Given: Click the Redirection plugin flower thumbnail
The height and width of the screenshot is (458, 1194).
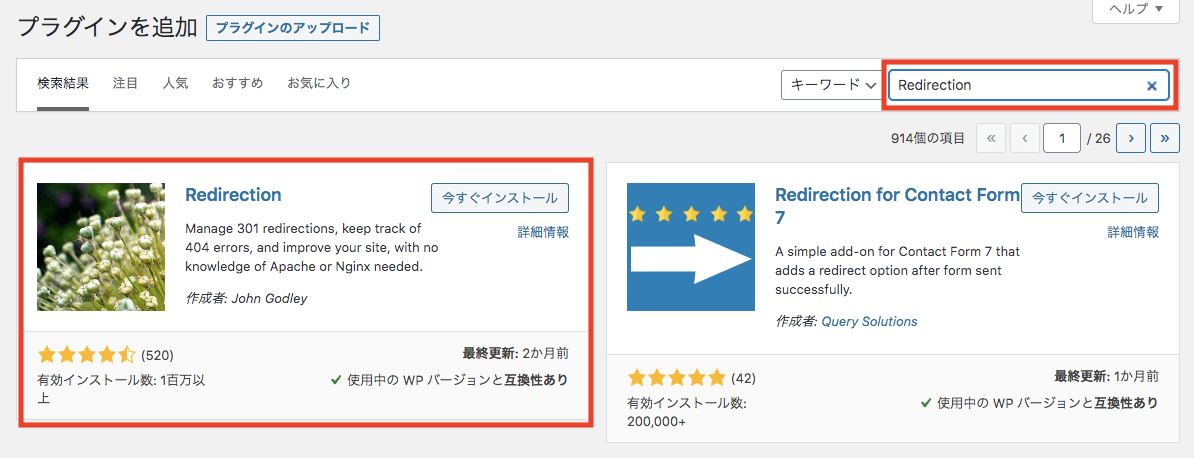Looking at the screenshot, I should 101,247.
